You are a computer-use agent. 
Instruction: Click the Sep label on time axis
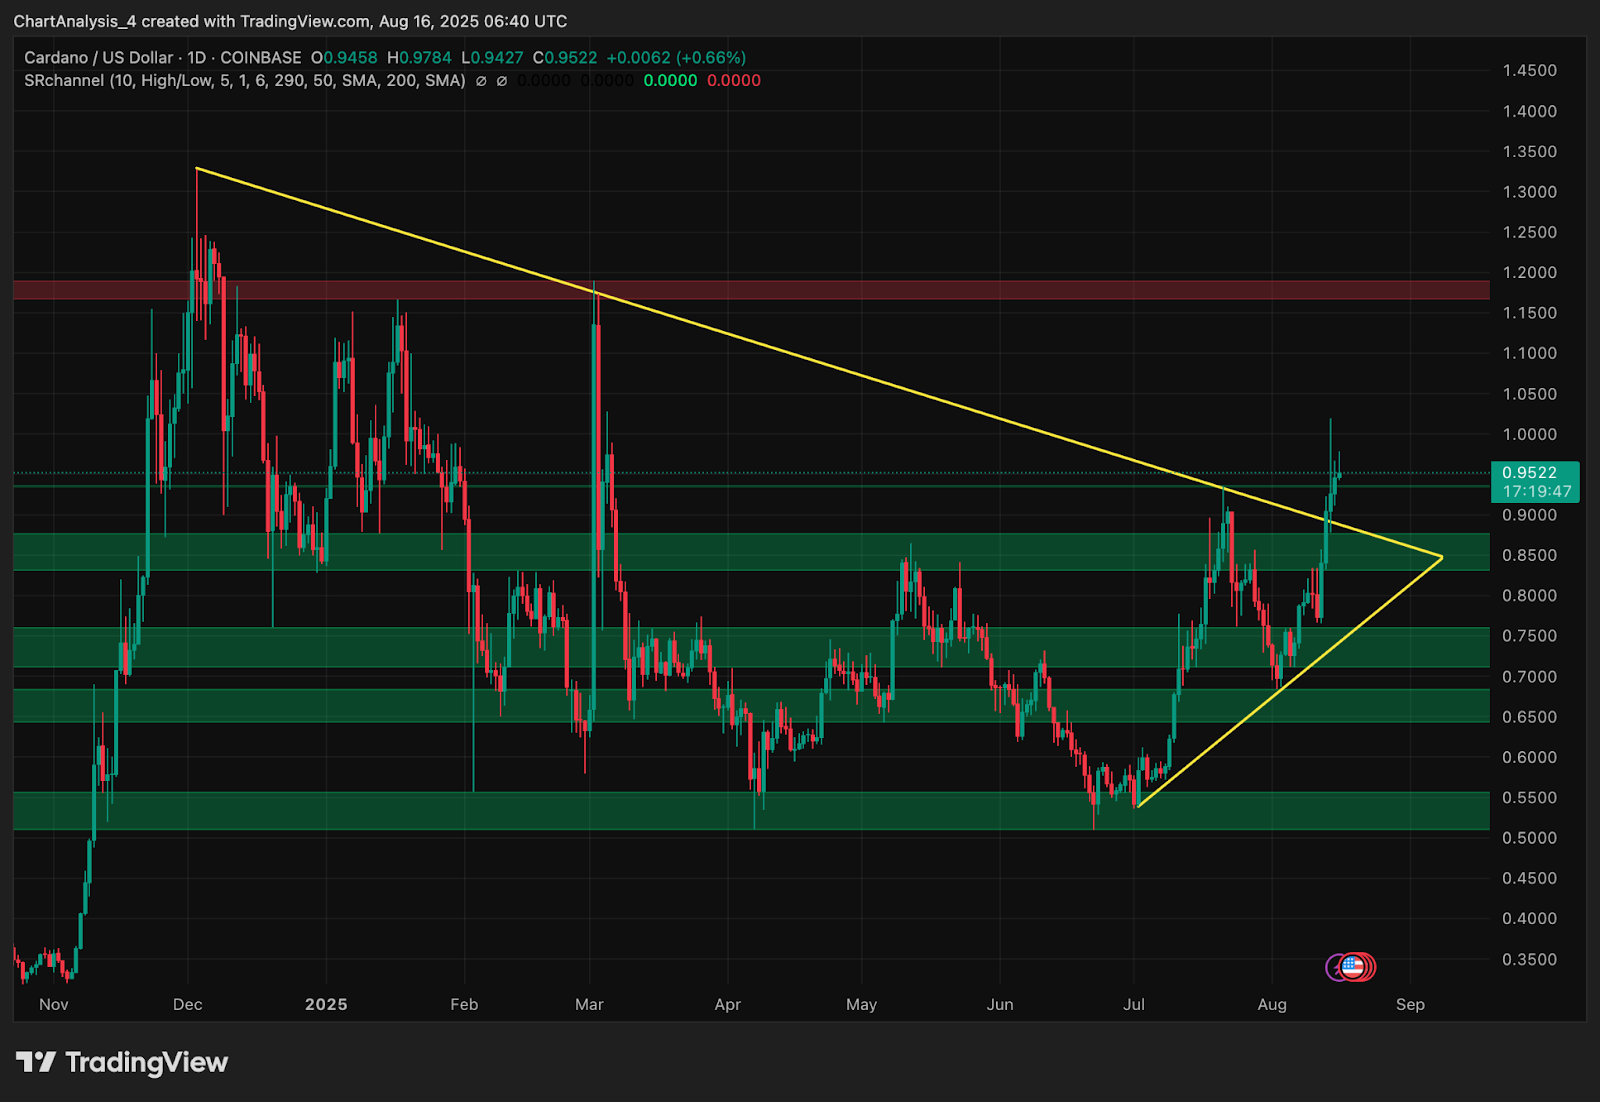click(1410, 1004)
